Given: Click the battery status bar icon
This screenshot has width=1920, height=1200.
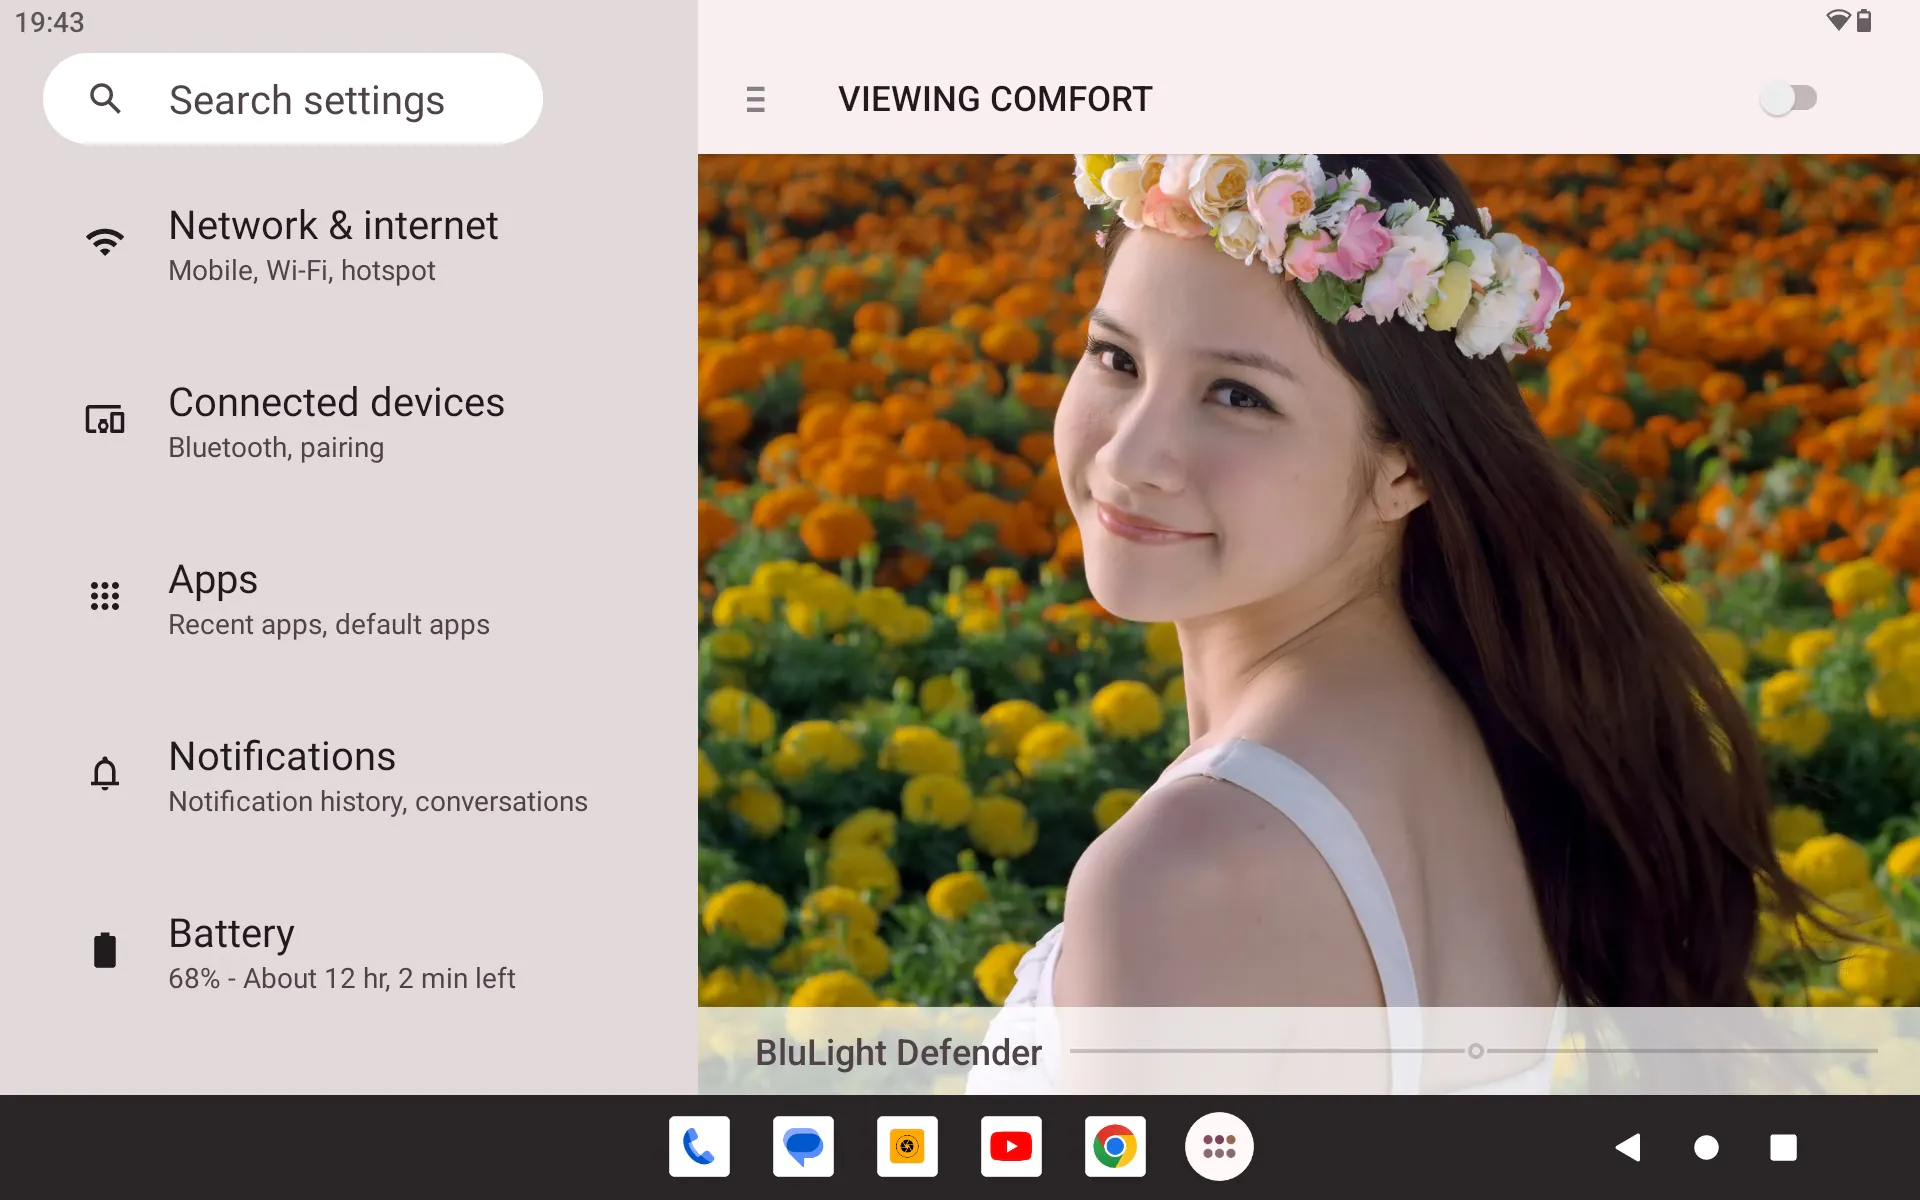Looking at the screenshot, I should [x=1864, y=20].
